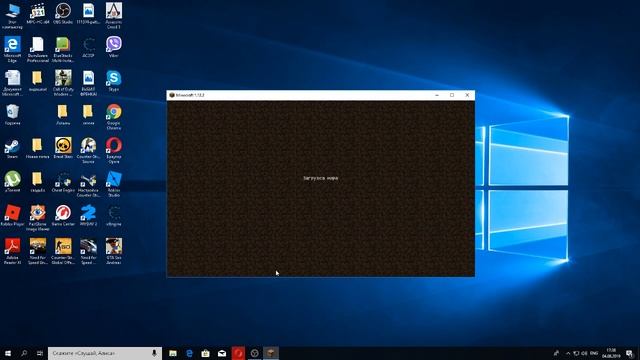Open Cheat Engine desktop shortcut

(63, 182)
